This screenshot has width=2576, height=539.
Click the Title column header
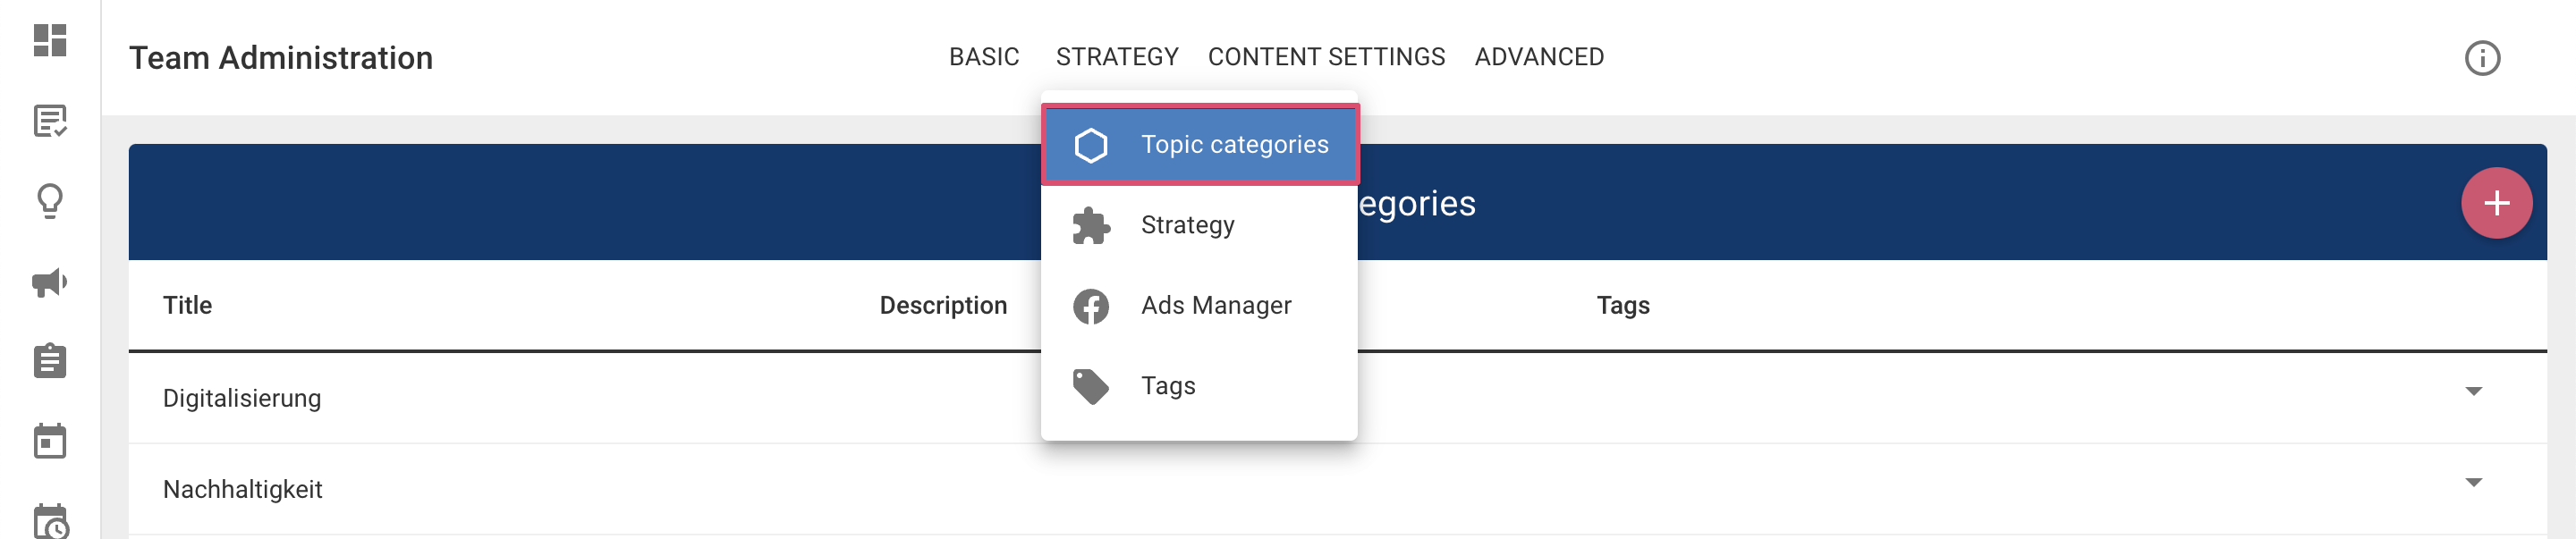click(x=187, y=305)
